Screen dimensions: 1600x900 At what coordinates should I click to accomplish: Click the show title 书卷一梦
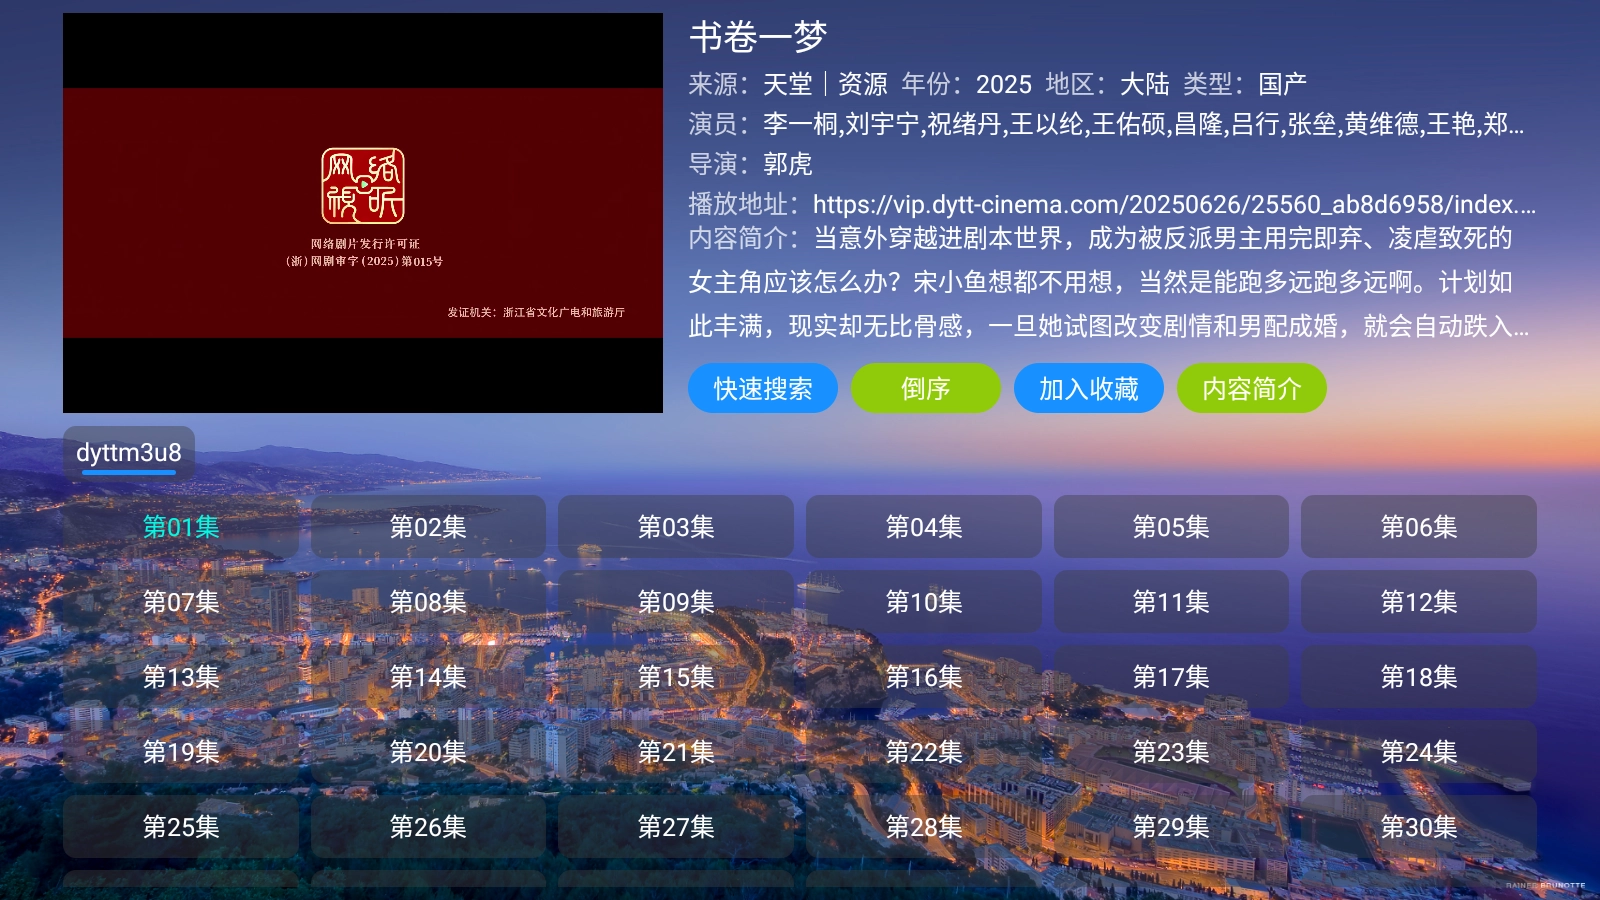[755, 37]
